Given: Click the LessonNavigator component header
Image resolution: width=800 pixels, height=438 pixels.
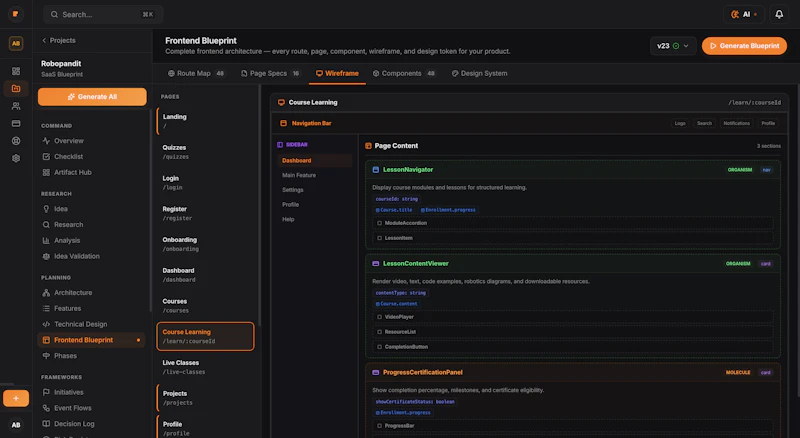Looking at the screenshot, I should coord(572,169).
